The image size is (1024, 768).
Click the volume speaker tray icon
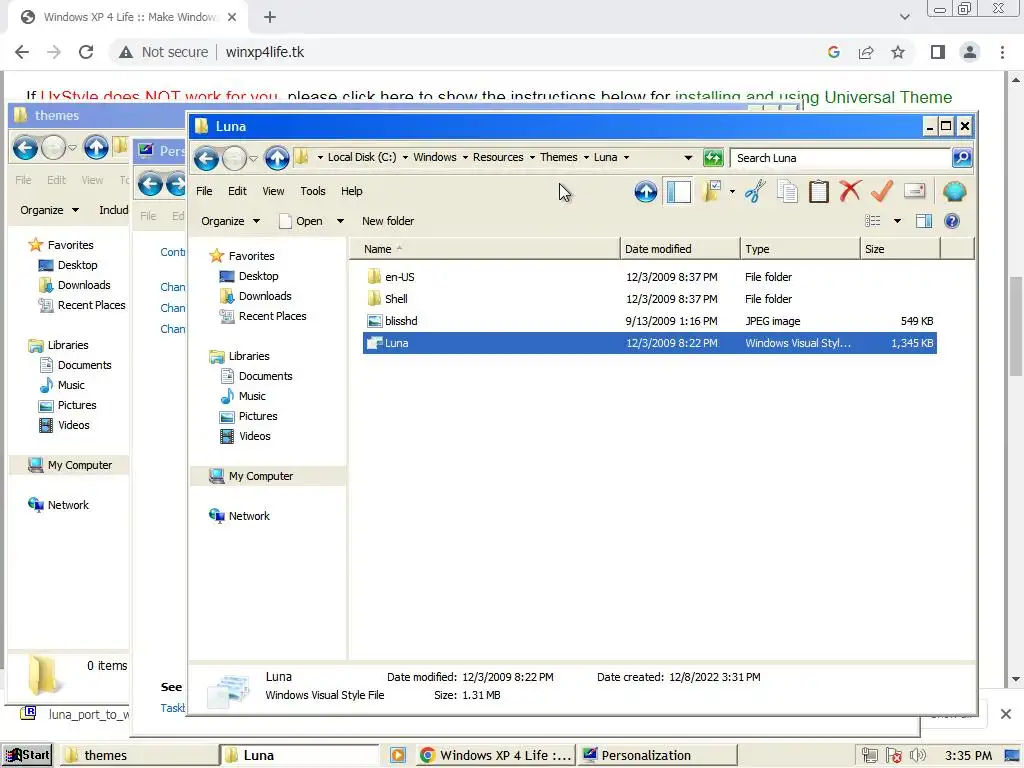click(918, 756)
